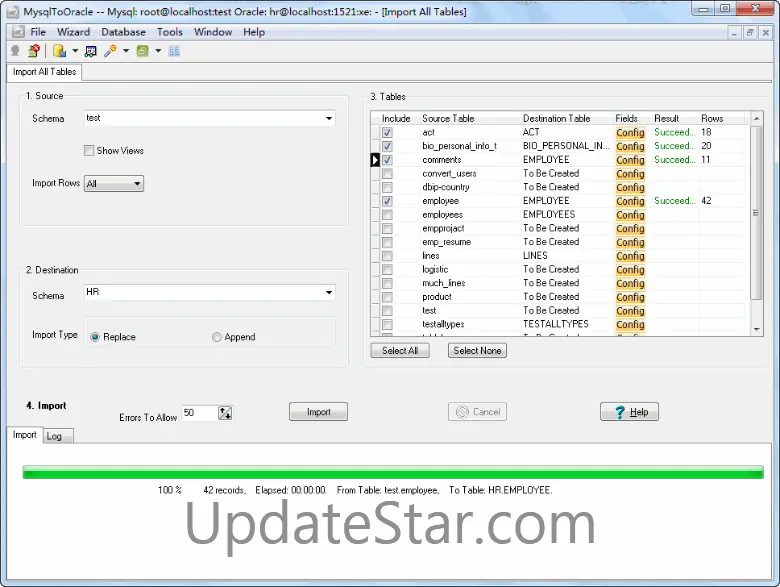Viewport: 780px width, 587px height.
Task: Click the Select All button
Action: [x=400, y=350]
